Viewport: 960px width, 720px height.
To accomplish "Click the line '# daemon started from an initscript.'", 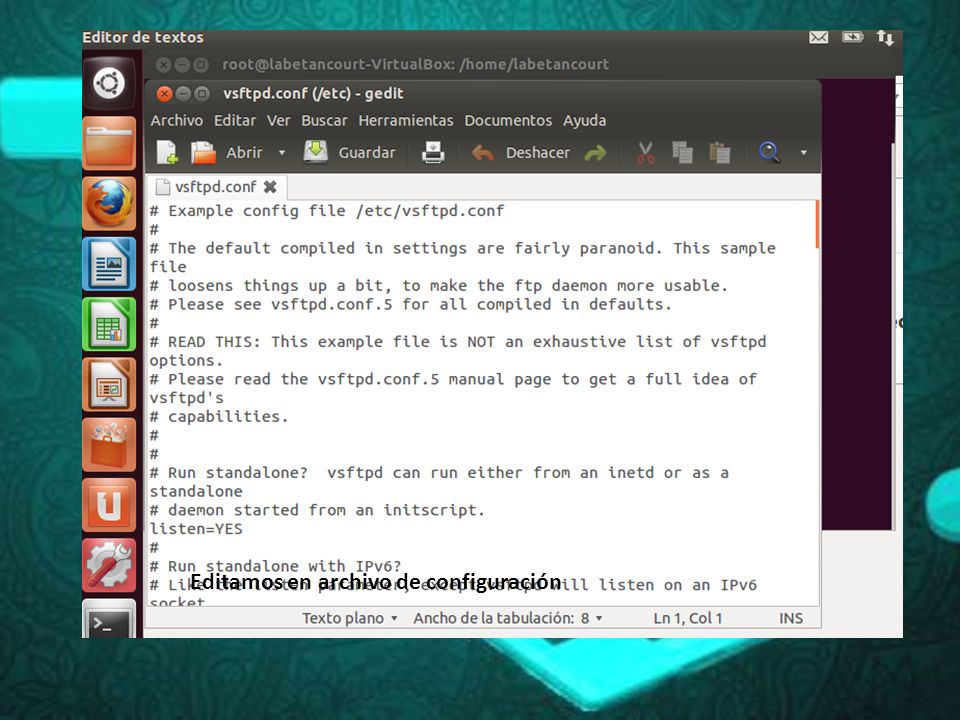I will 317,510.
